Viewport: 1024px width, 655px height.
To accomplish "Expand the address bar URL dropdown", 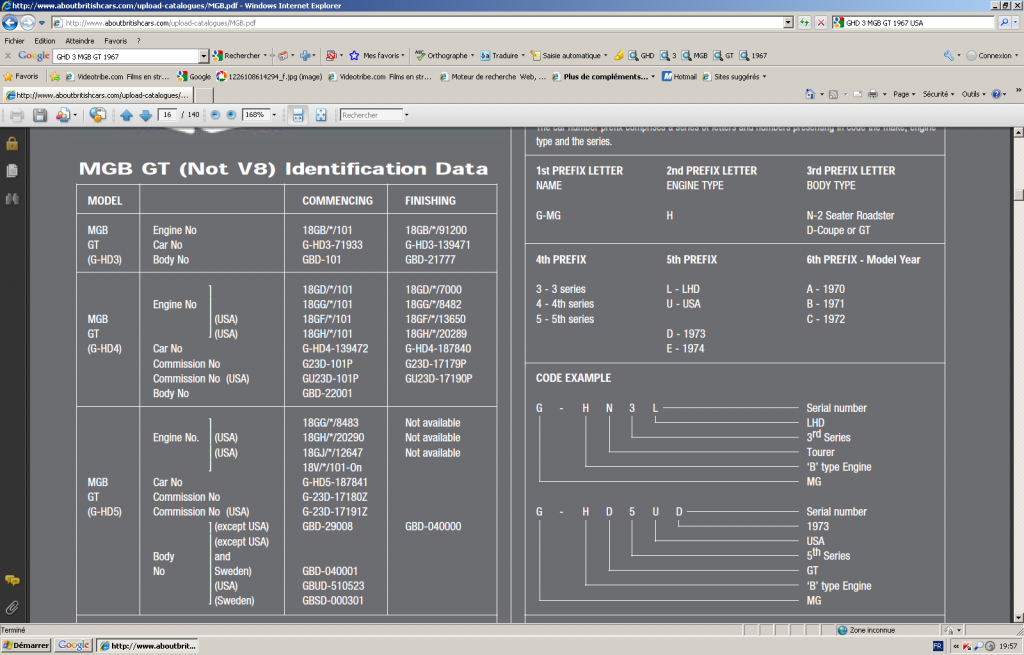I will click(788, 23).
